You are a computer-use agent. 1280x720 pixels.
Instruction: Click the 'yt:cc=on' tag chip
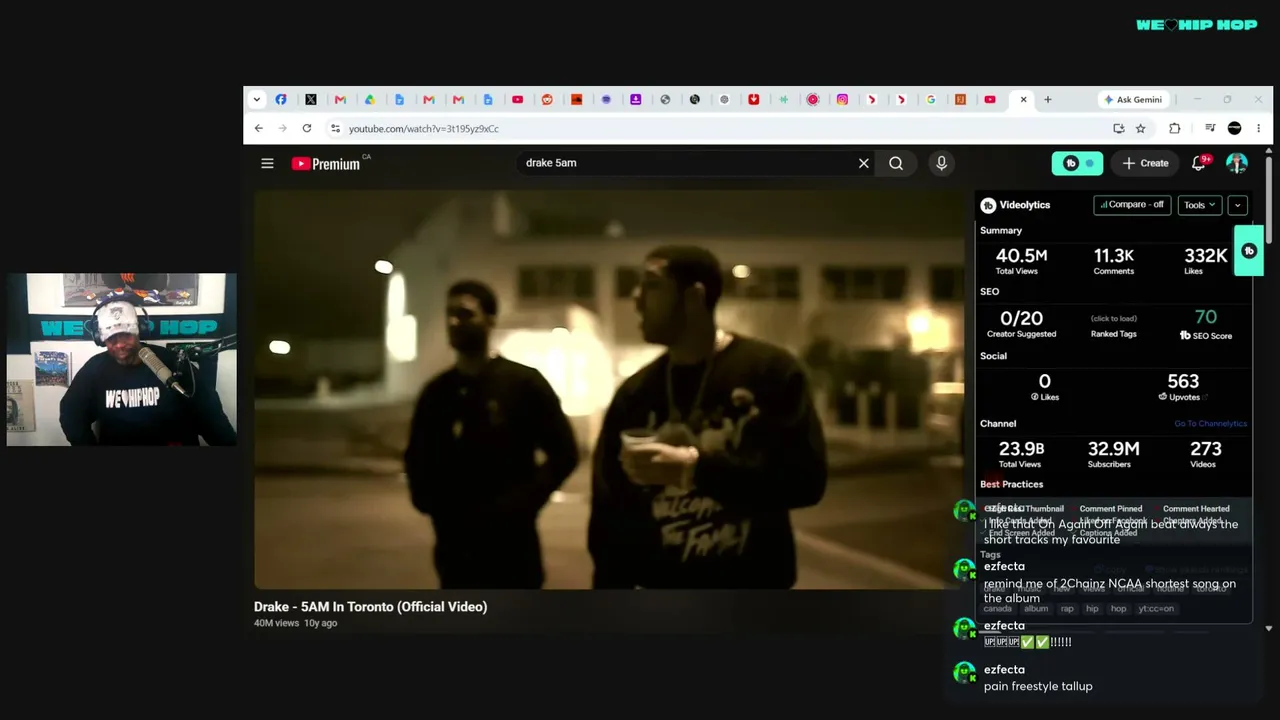1156,608
